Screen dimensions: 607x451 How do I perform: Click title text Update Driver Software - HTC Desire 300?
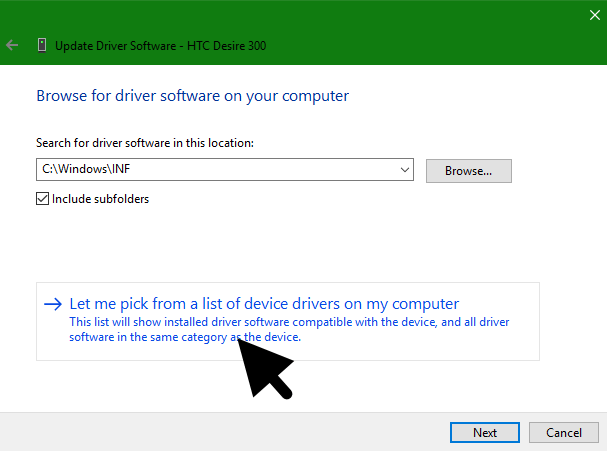point(161,46)
